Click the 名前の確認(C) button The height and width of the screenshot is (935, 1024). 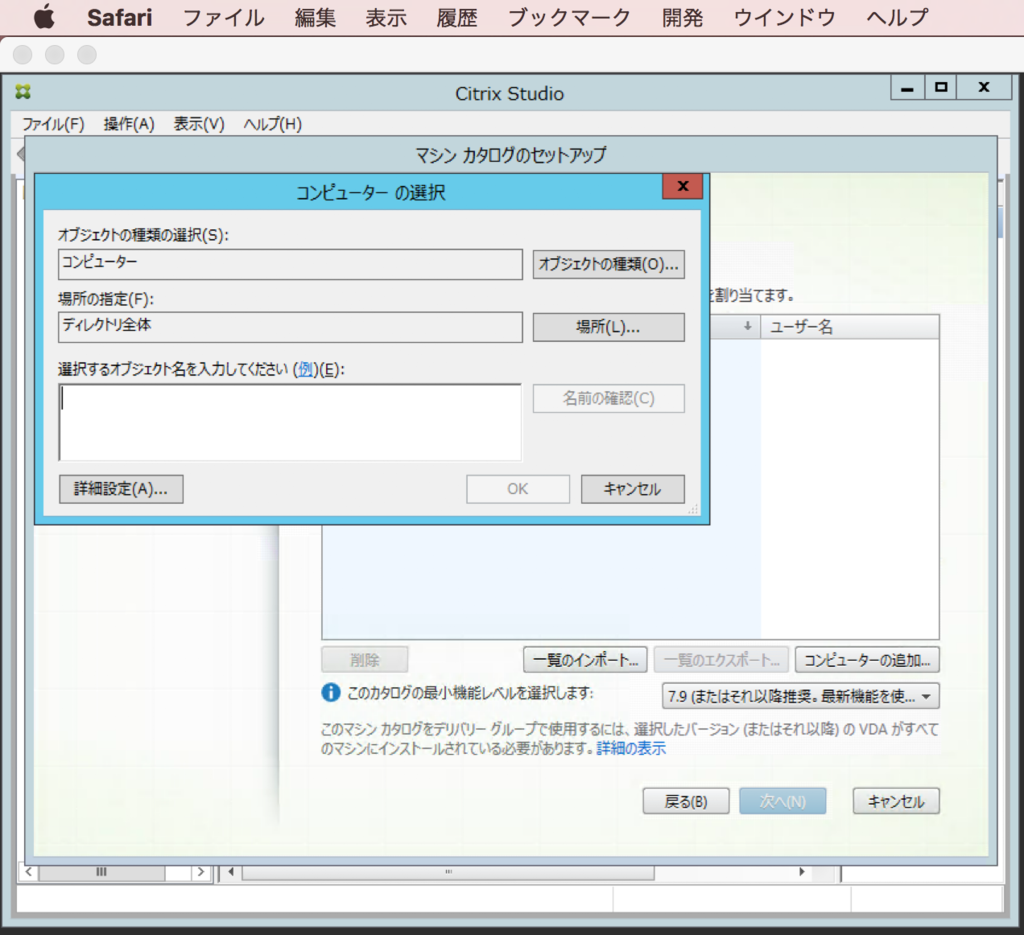pos(609,398)
